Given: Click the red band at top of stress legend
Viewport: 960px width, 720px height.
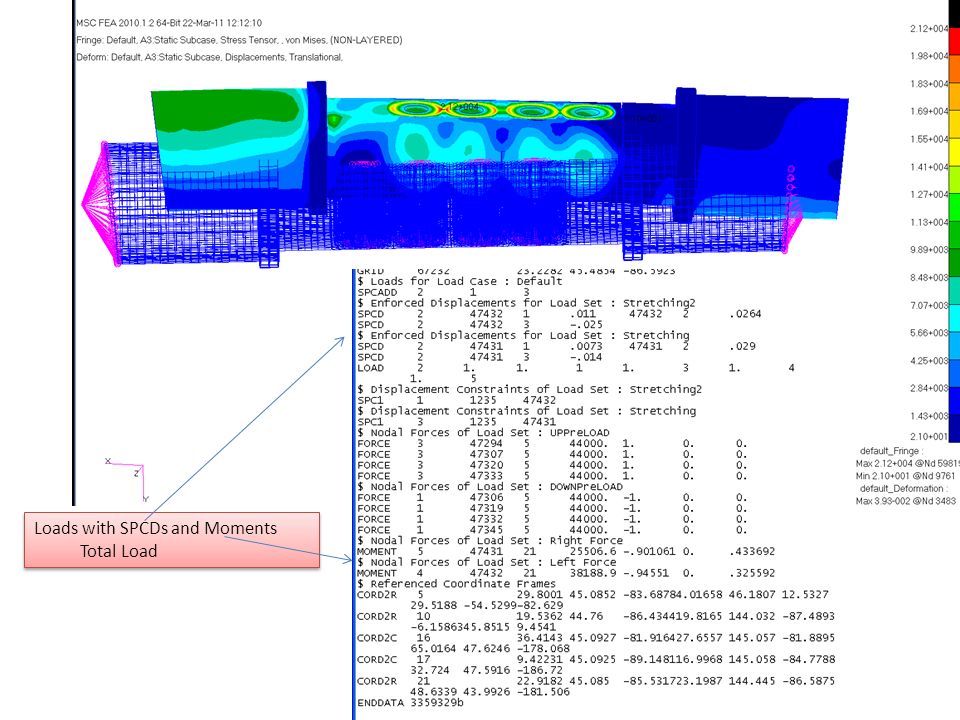Looking at the screenshot, I should point(954,42).
